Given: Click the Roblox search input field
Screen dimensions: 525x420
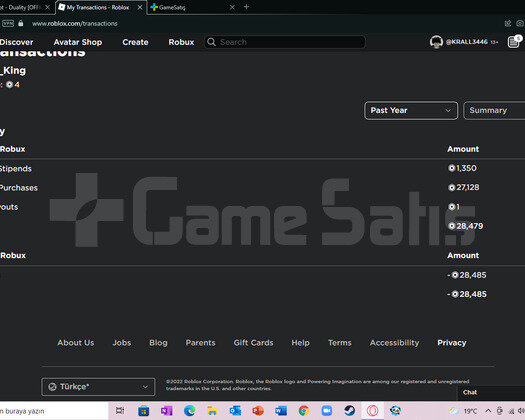Looking at the screenshot, I should (285, 42).
